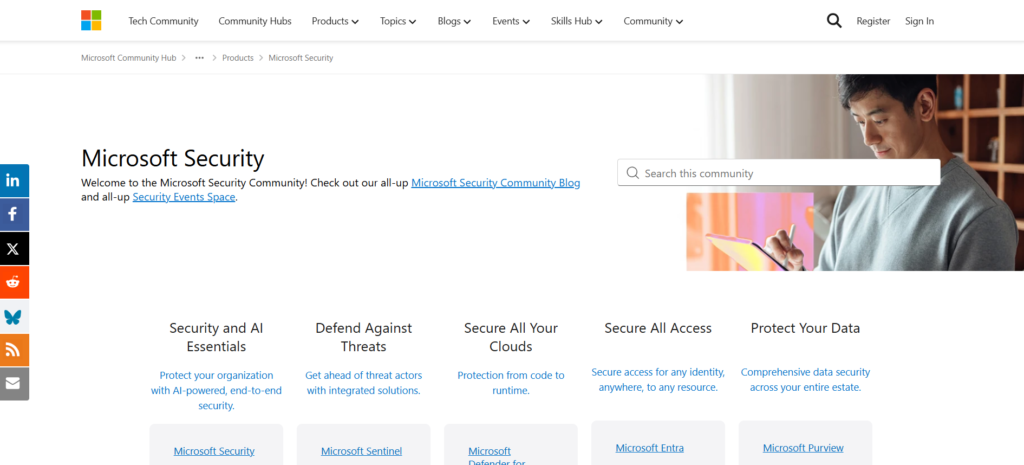
Task: Click the Microsoft Security page title
Action: [x=172, y=159]
